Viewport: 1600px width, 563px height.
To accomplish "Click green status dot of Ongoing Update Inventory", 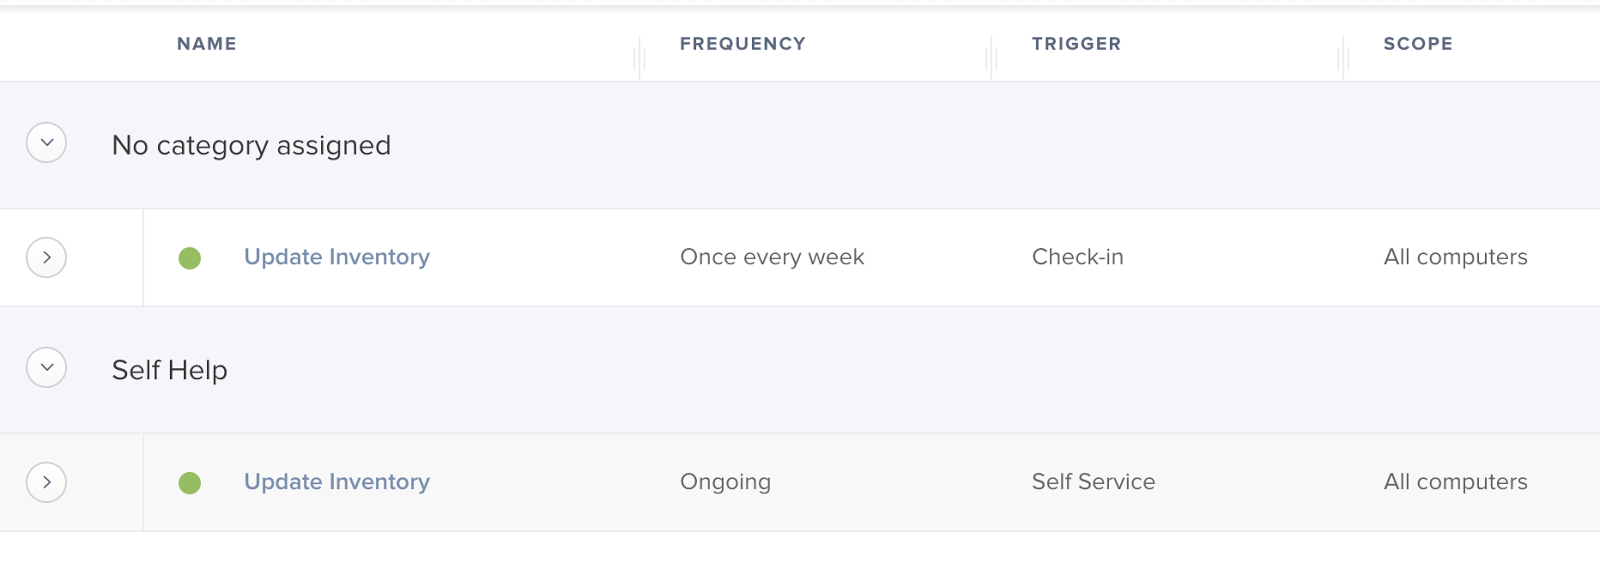I will coord(190,484).
